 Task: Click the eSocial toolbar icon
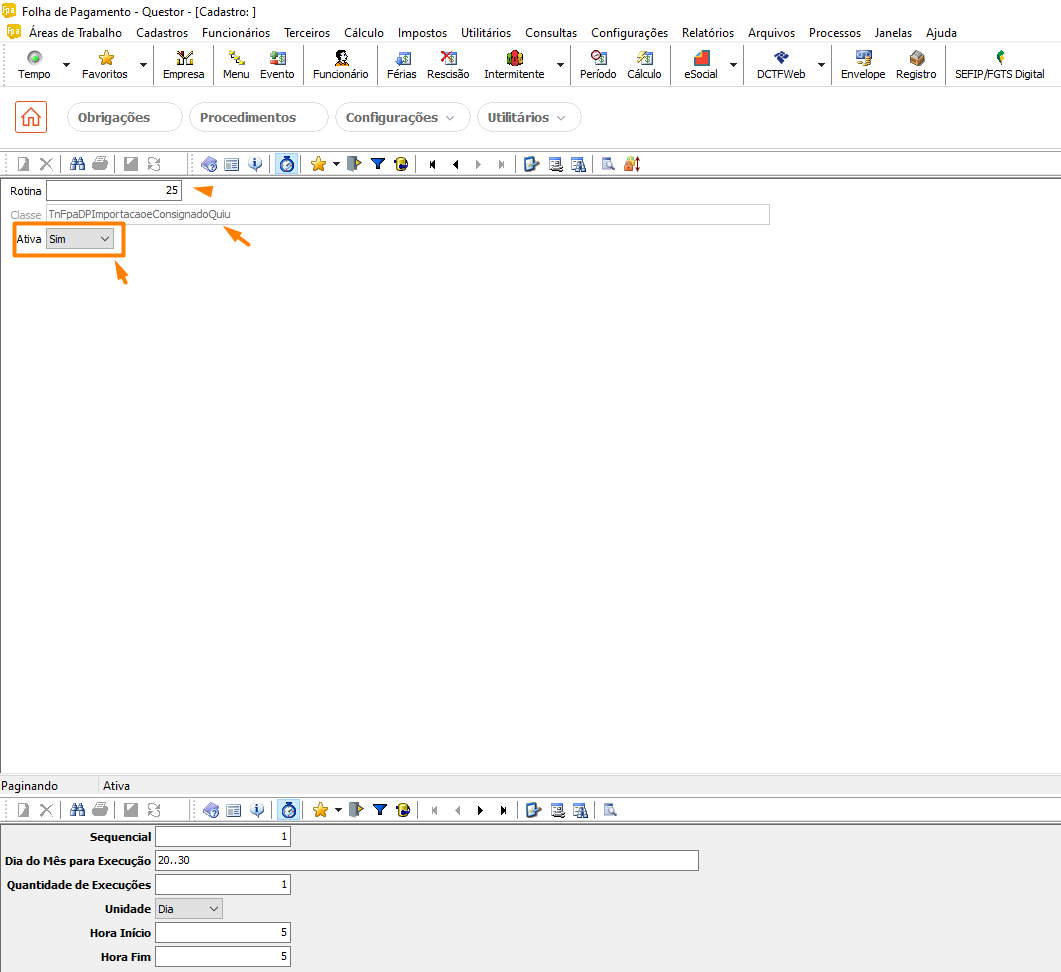(700, 65)
